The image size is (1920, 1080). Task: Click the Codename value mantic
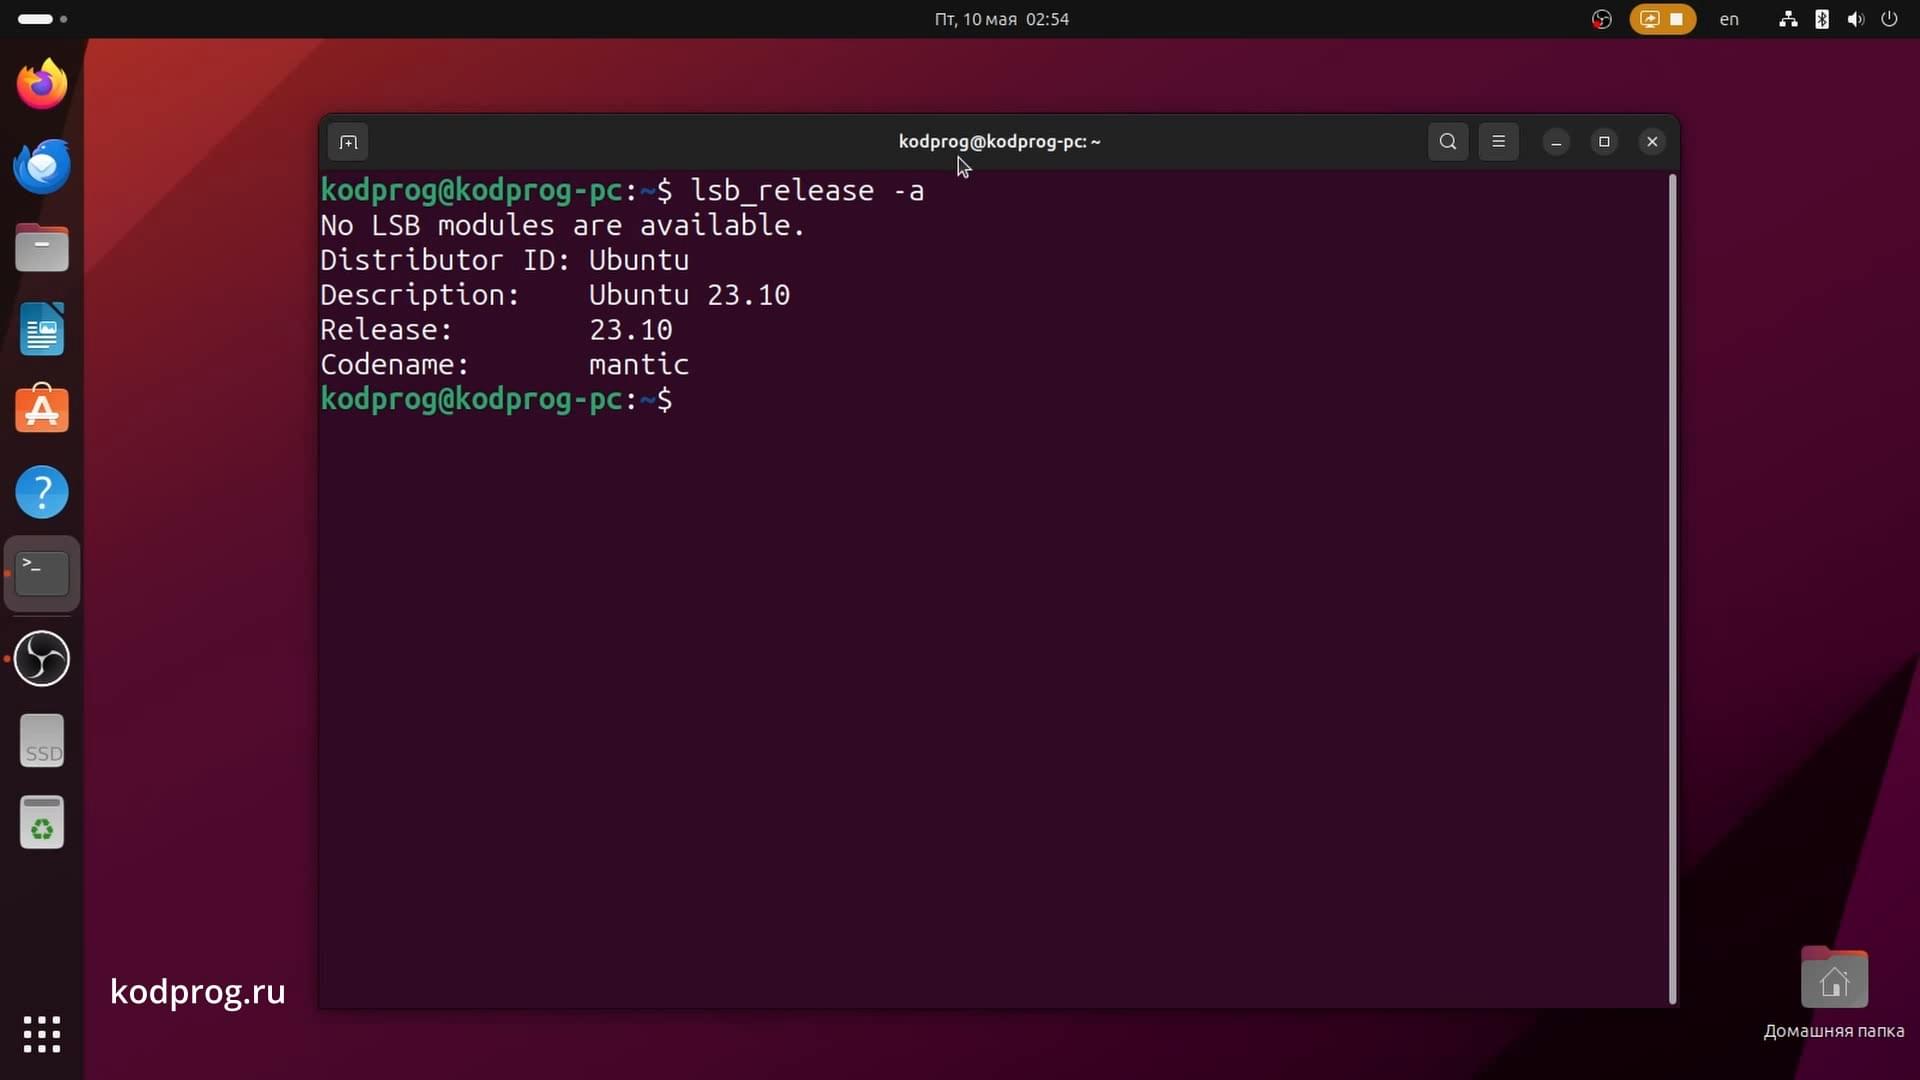click(x=639, y=365)
